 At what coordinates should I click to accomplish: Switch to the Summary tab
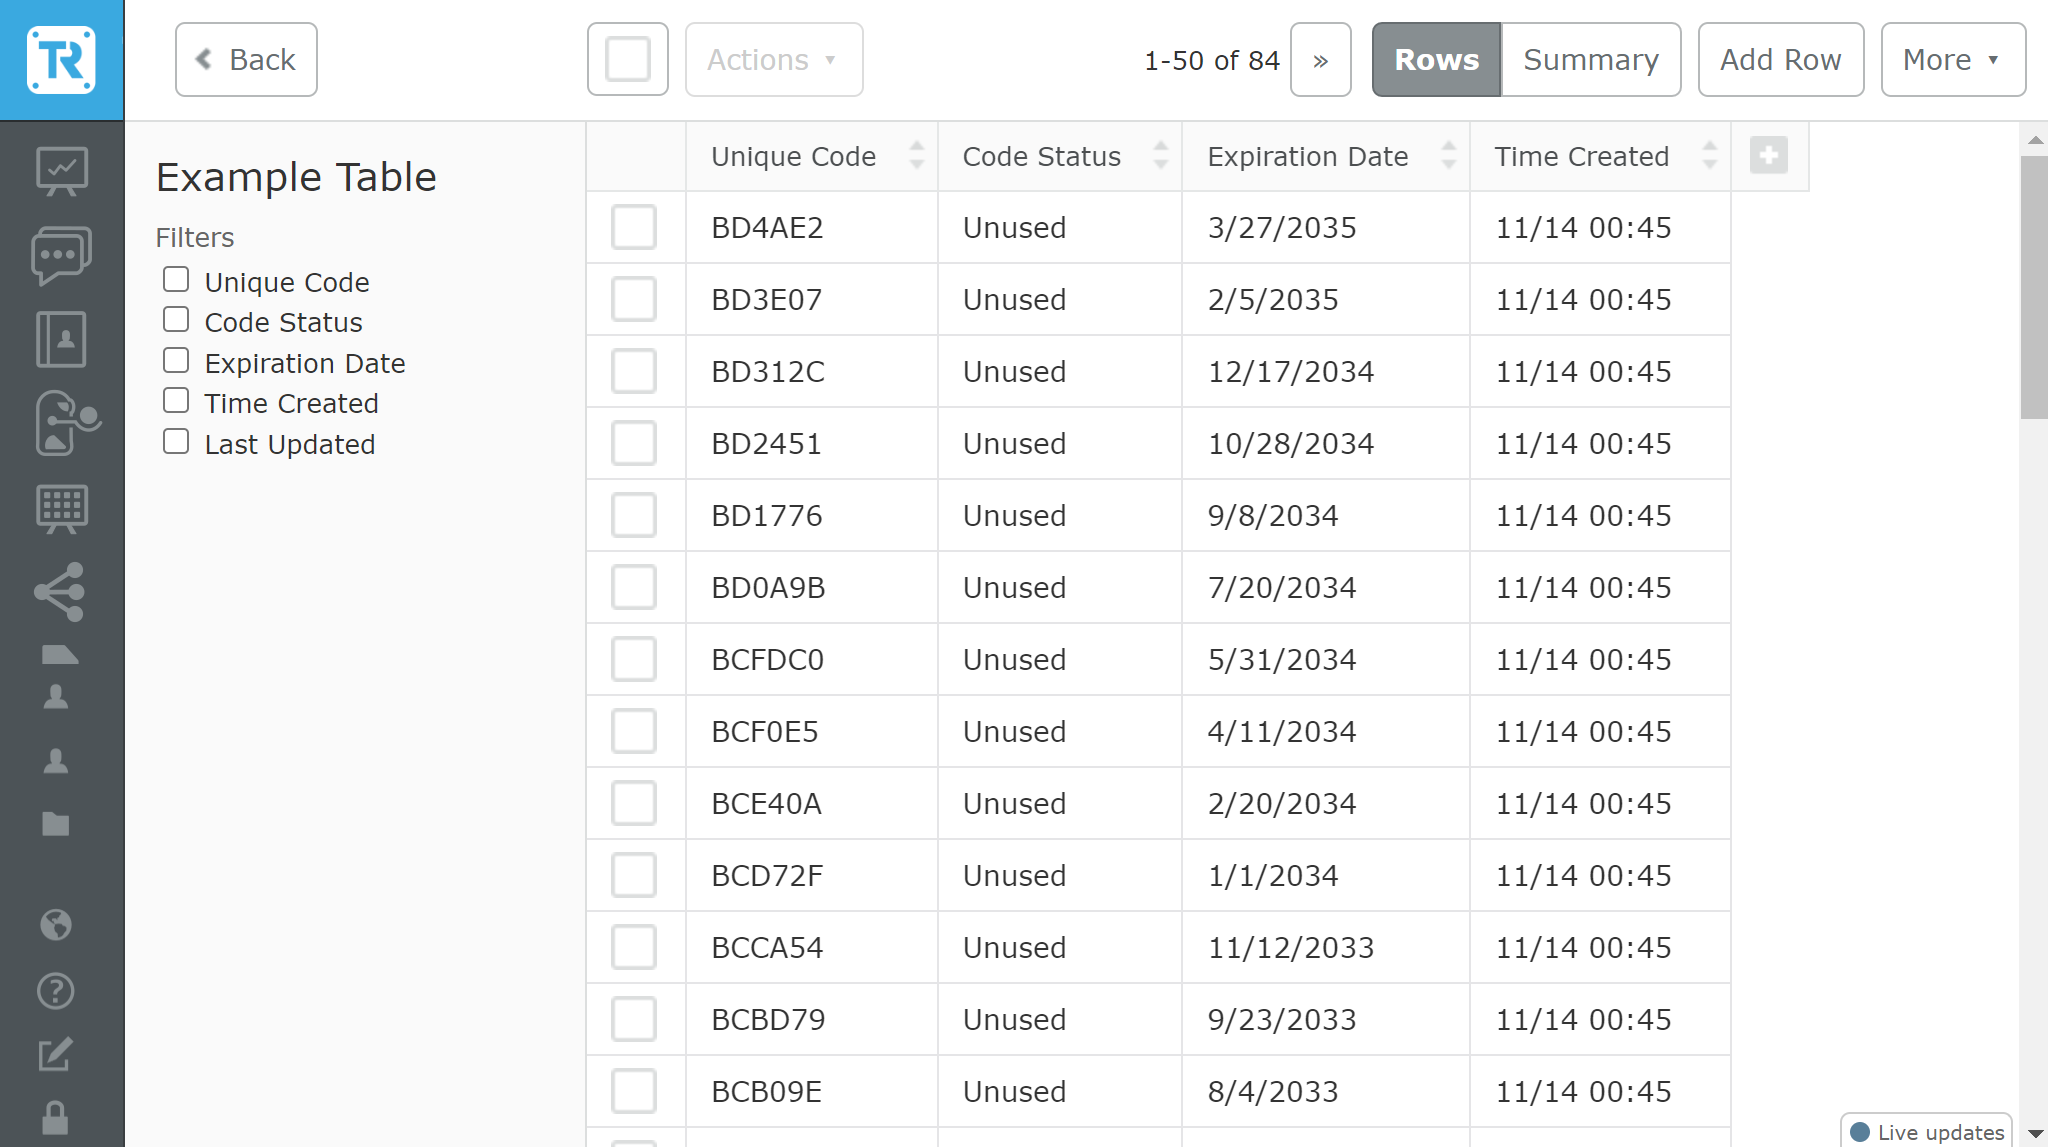click(x=1590, y=60)
